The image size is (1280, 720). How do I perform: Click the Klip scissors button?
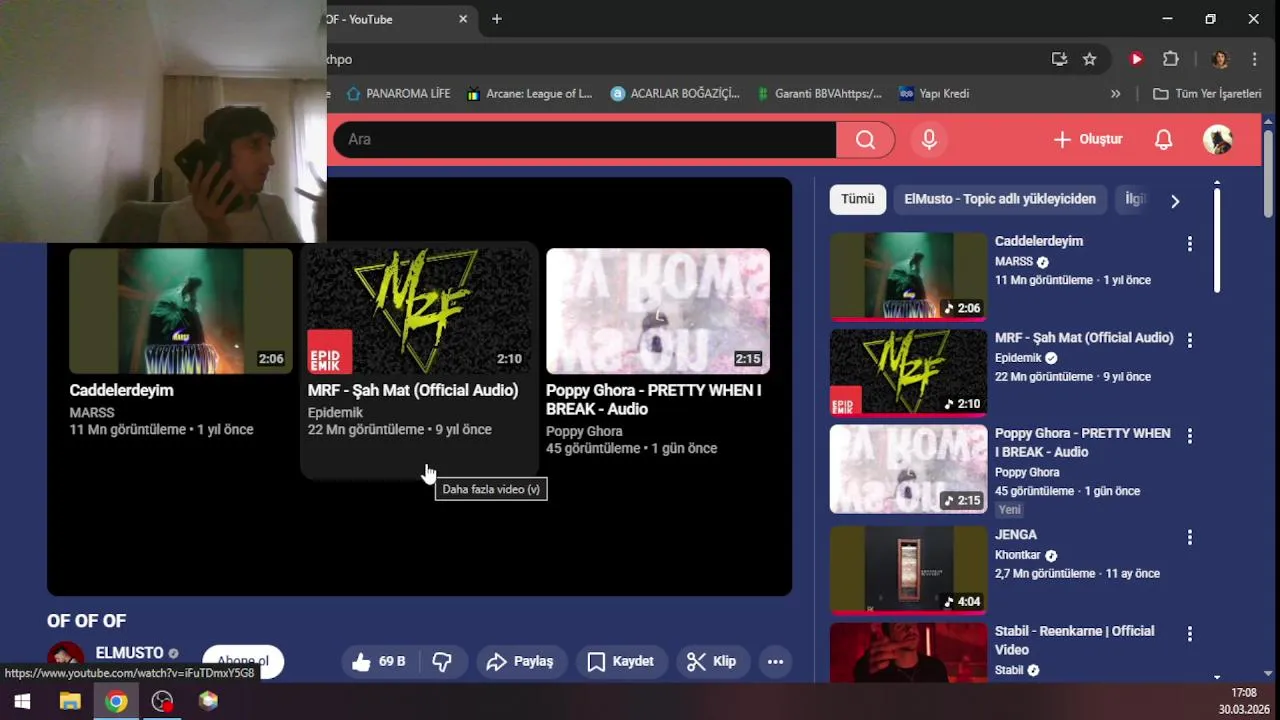click(x=711, y=661)
